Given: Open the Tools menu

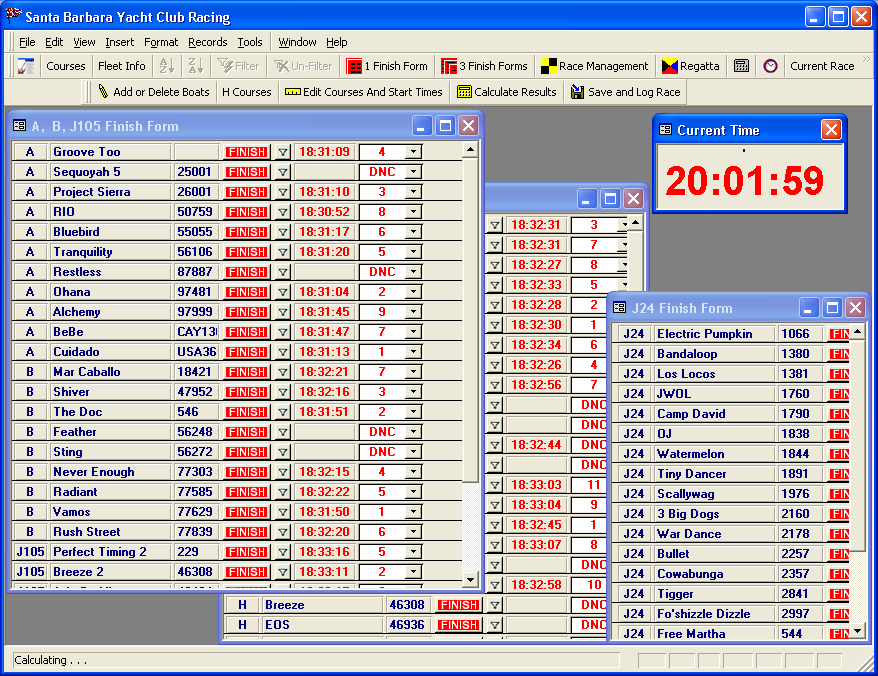Looking at the screenshot, I should [x=250, y=42].
